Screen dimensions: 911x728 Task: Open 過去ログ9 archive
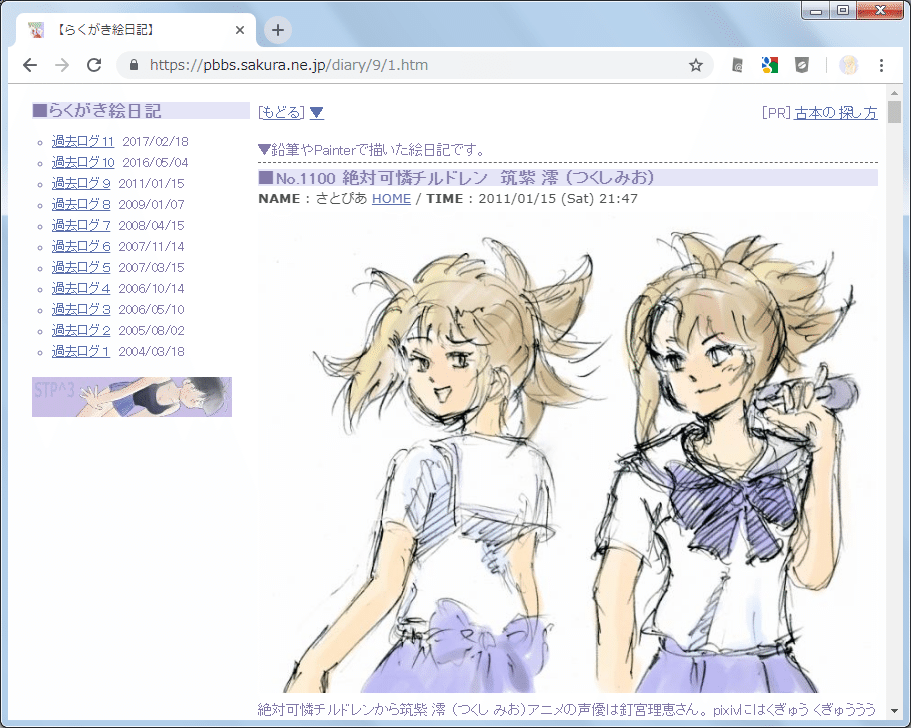[x=81, y=183]
